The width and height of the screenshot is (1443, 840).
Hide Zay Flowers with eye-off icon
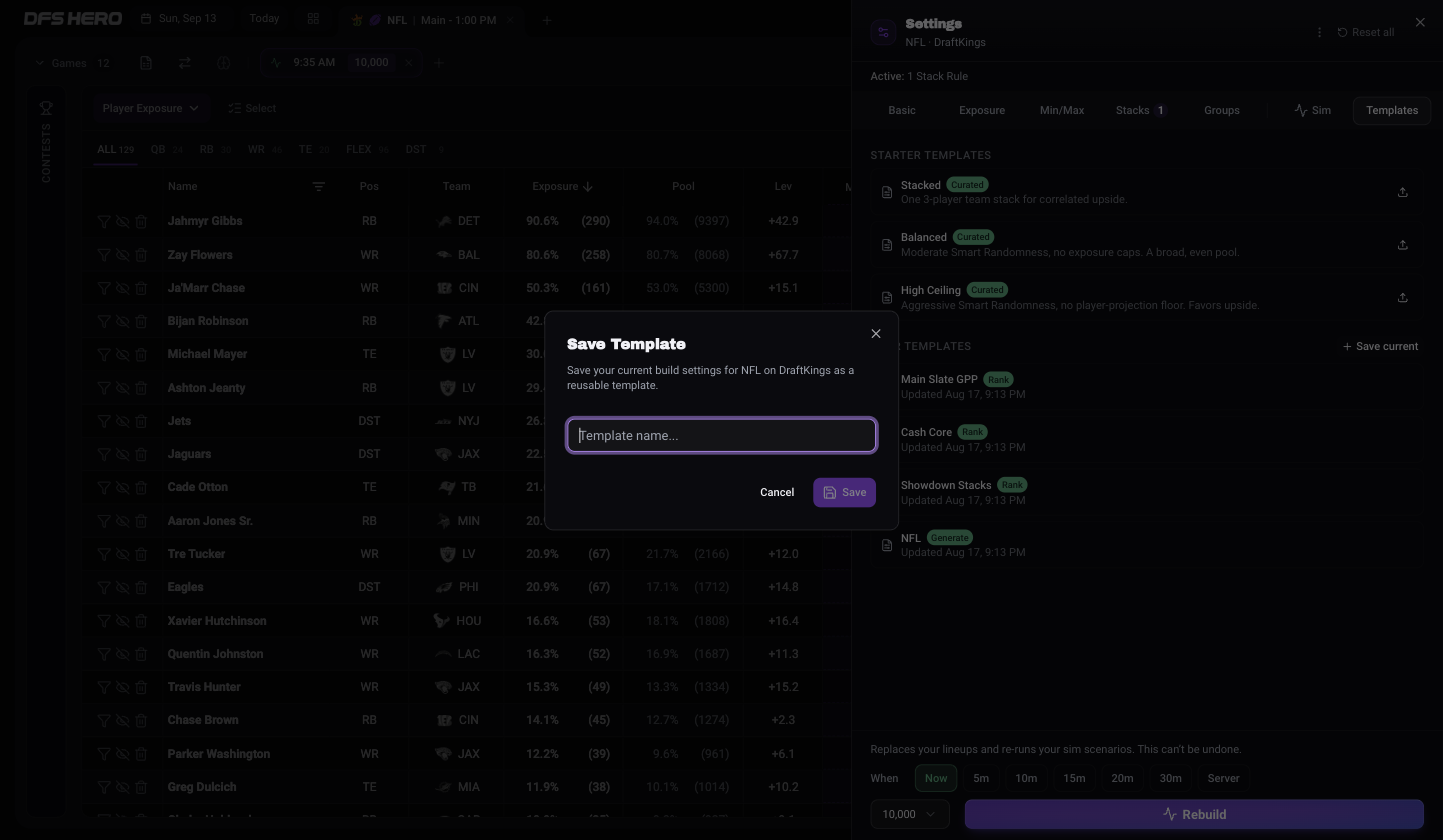[x=122, y=255]
